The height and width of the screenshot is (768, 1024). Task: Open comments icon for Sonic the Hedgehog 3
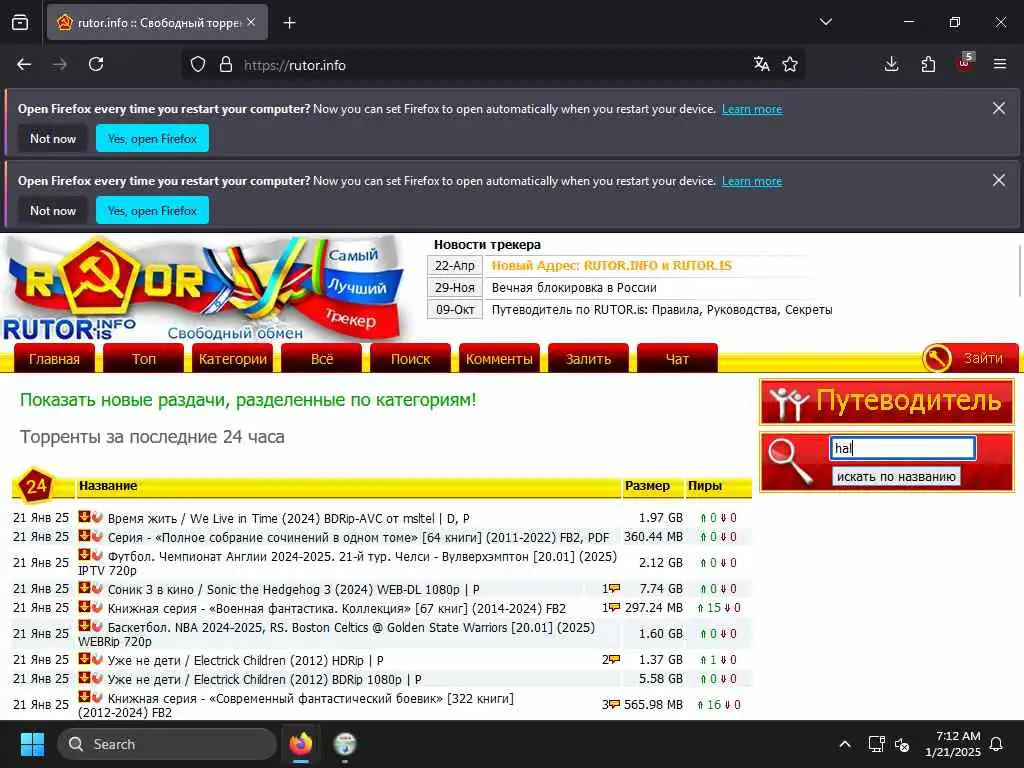tap(614, 588)
